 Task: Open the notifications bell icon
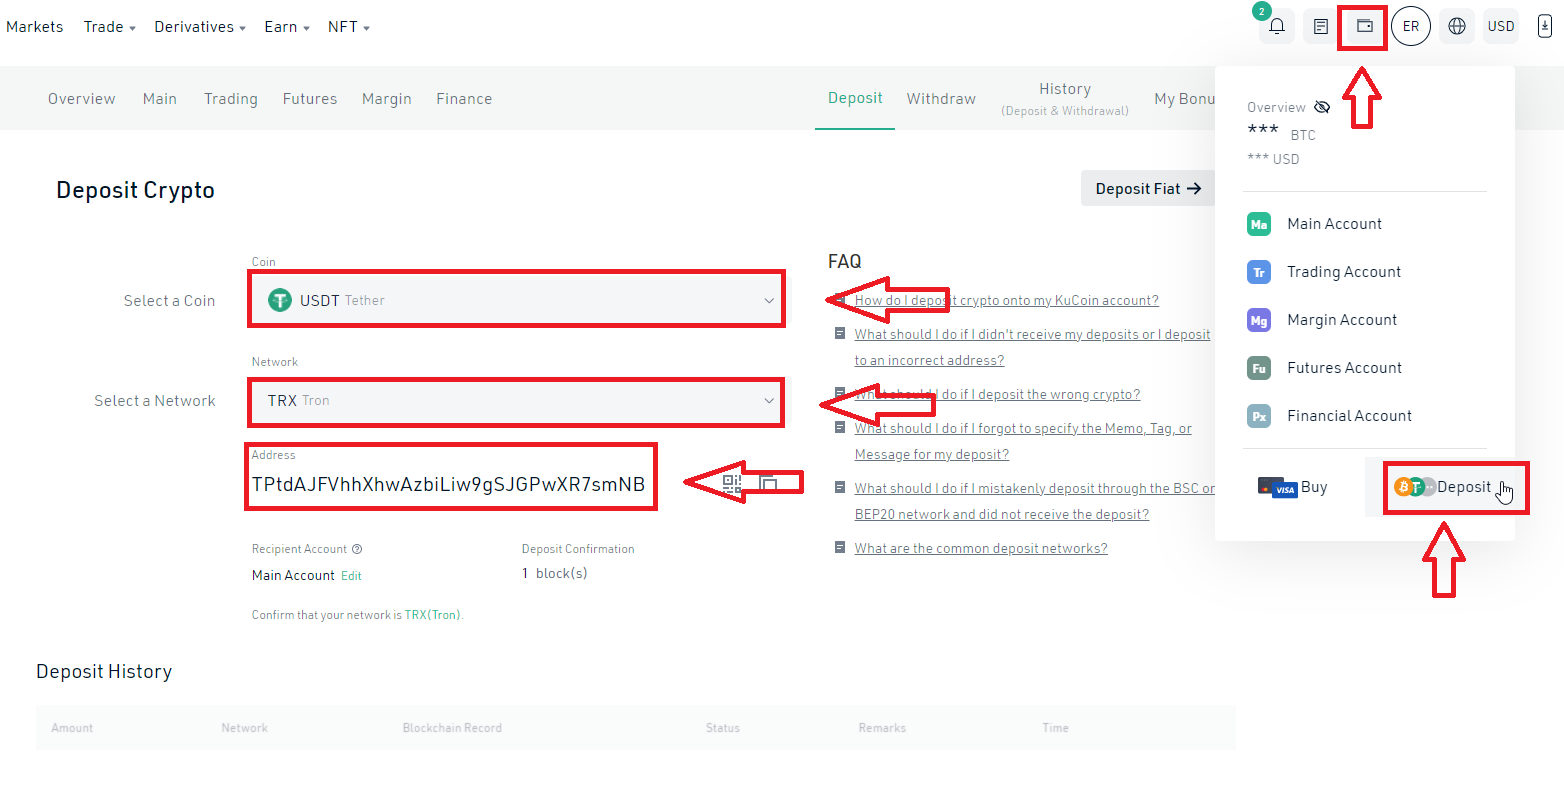(x=1277, y=27)
